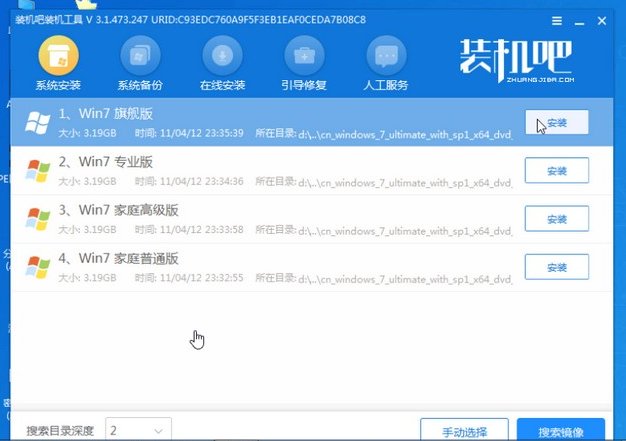Click directory path in Win7 家庭高级版 row
The width and height of the screenshot is (626, 441).
[x=405, y=231]
